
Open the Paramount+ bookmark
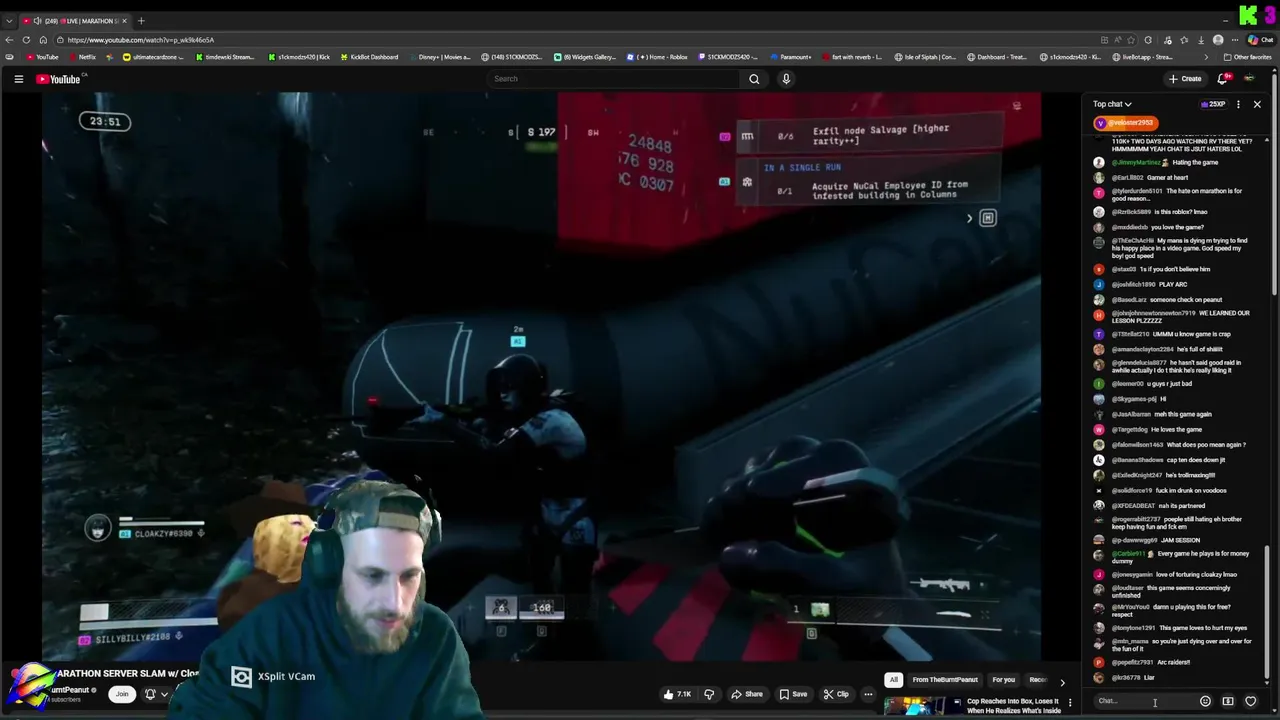[x=791, y=57]
